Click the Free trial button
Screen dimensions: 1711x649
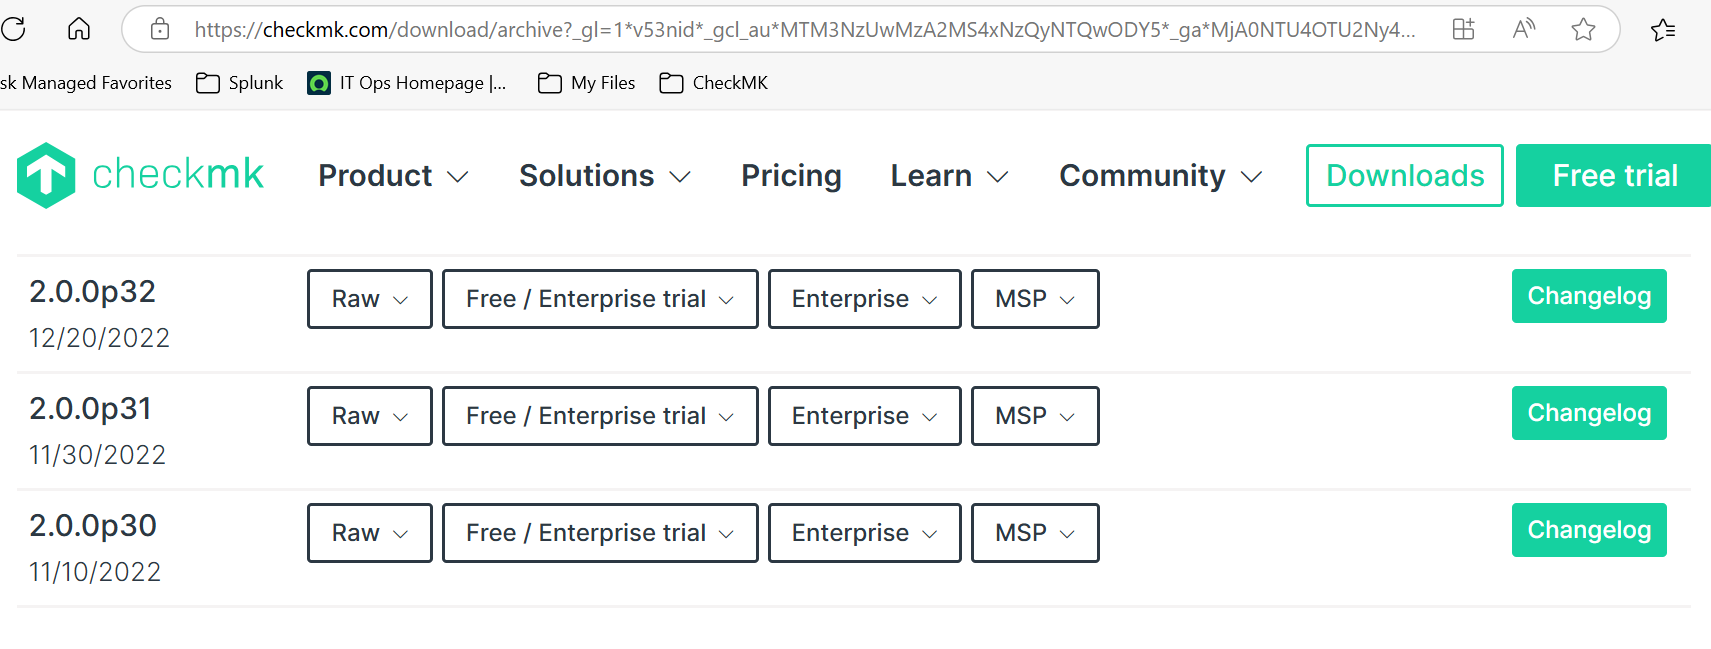tap(1614, 176)
